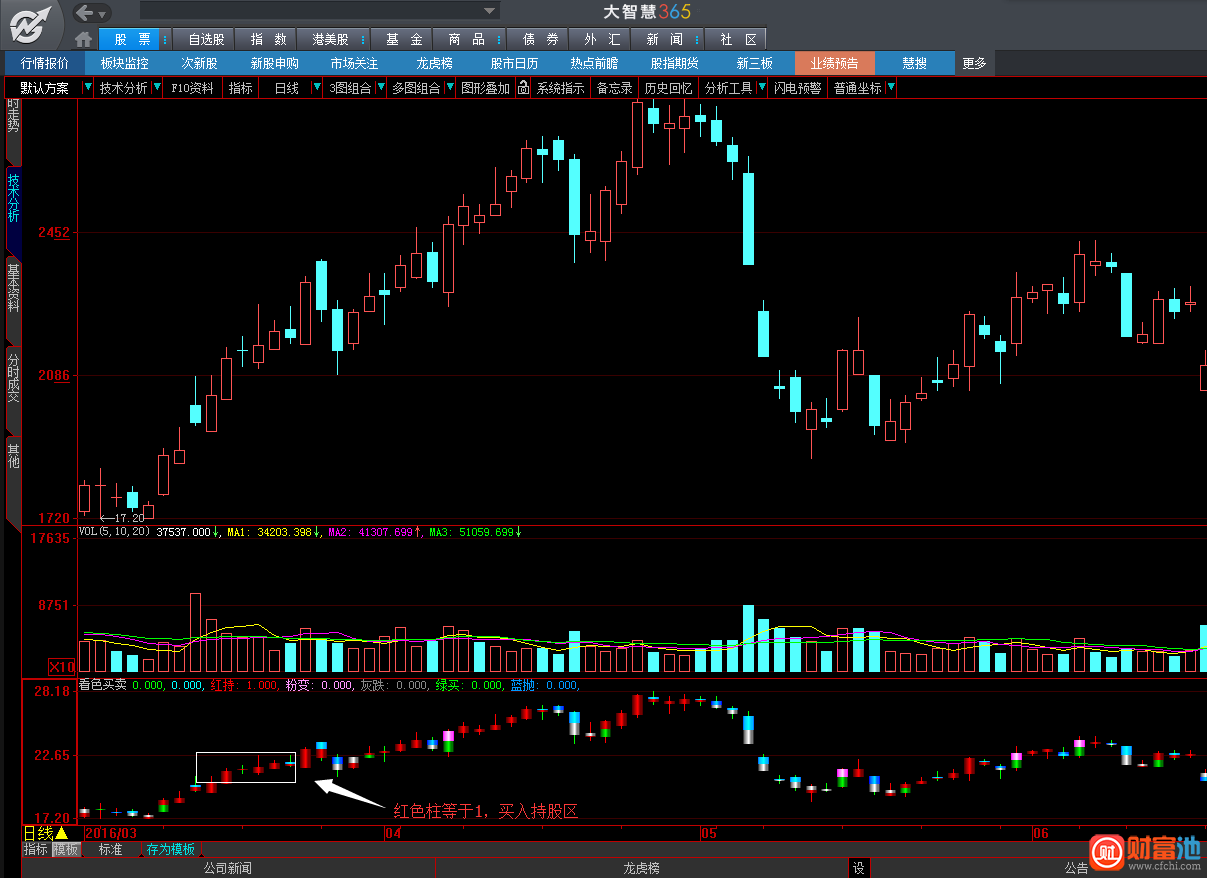Open the 慧搜 tab
The image size is (1207, 878).
914,63
